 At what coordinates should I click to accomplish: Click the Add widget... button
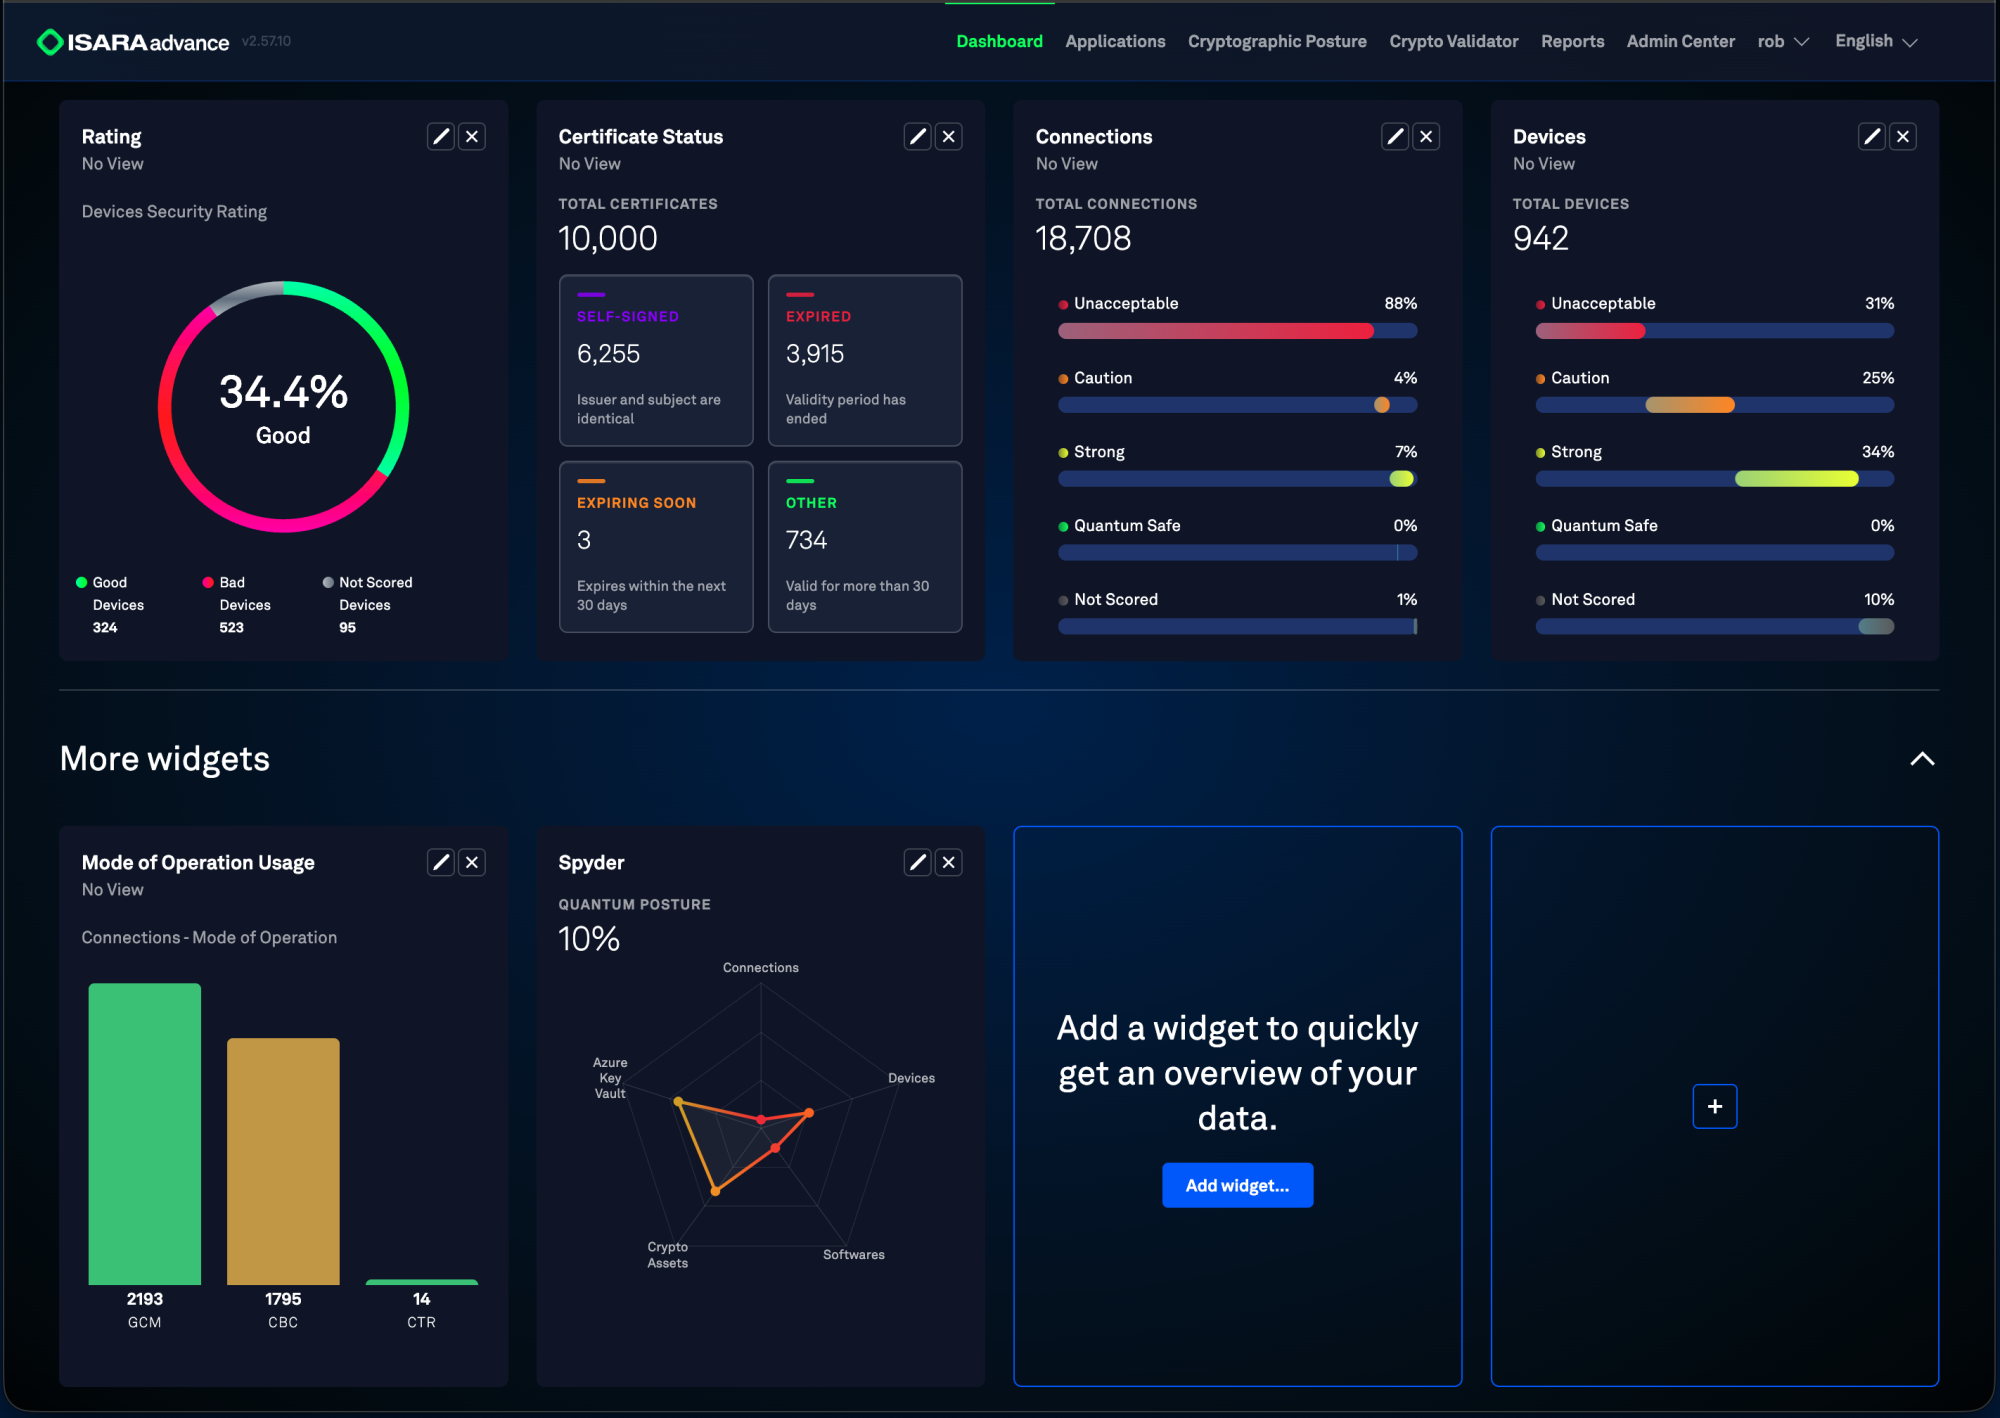1237,1185
